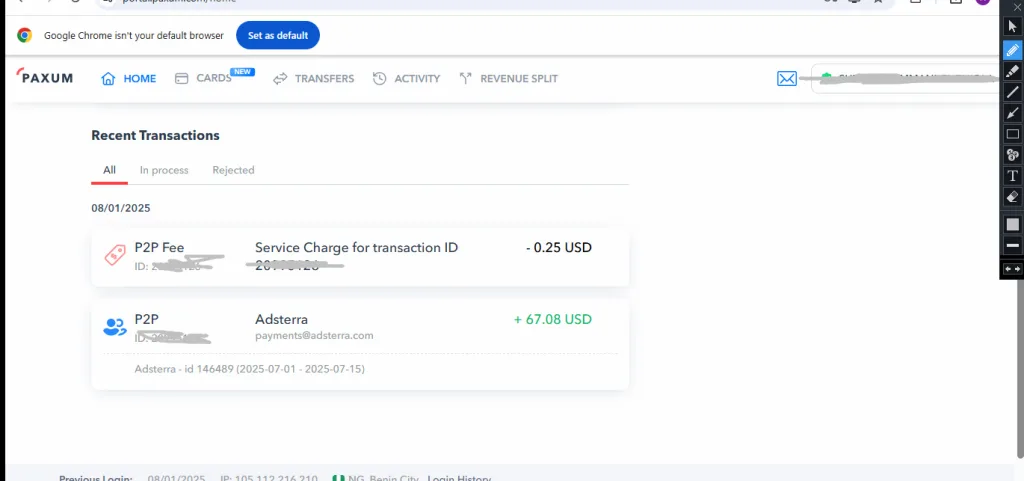The height and width of the screenshot is (481, 1024).
Task: Open the Login History link
Action: (459, 478)
